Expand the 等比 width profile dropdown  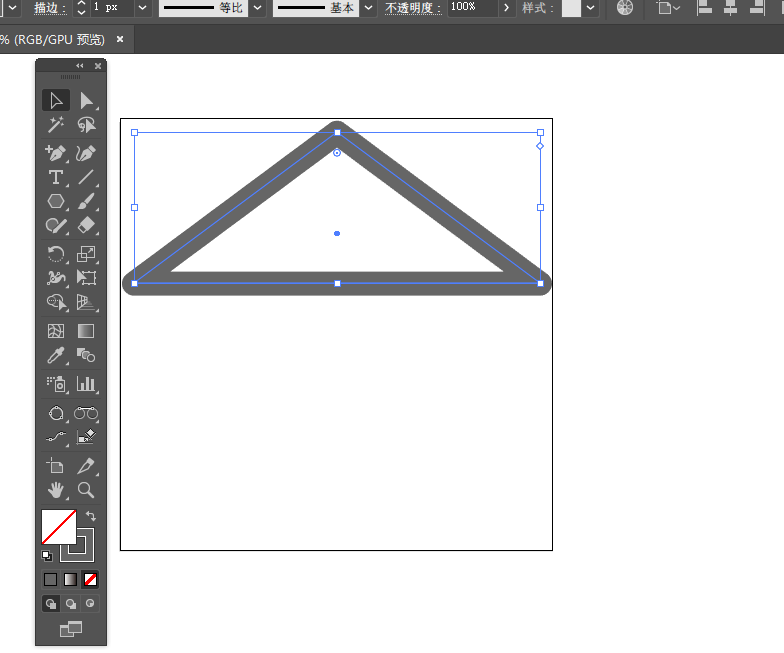point(258,8)
